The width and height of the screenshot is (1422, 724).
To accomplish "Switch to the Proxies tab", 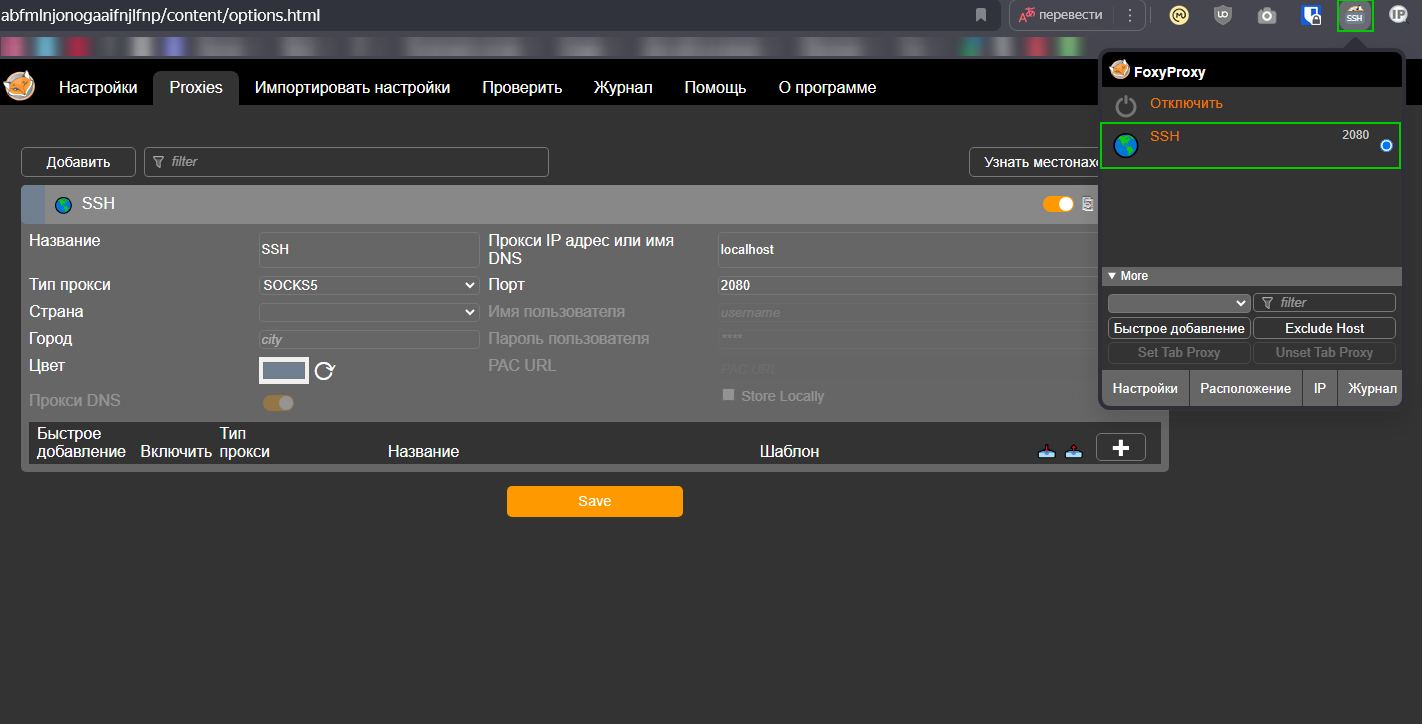I will 196,88.
